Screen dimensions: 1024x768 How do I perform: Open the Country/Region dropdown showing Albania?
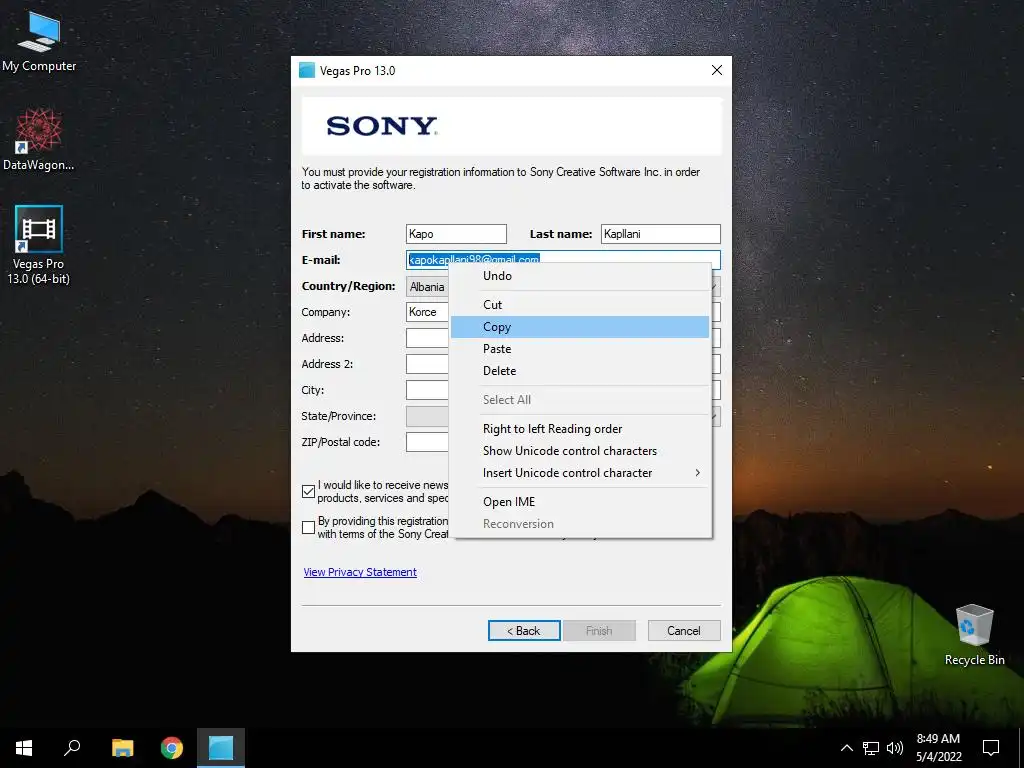pyautogui.click(x=428, y=287)
